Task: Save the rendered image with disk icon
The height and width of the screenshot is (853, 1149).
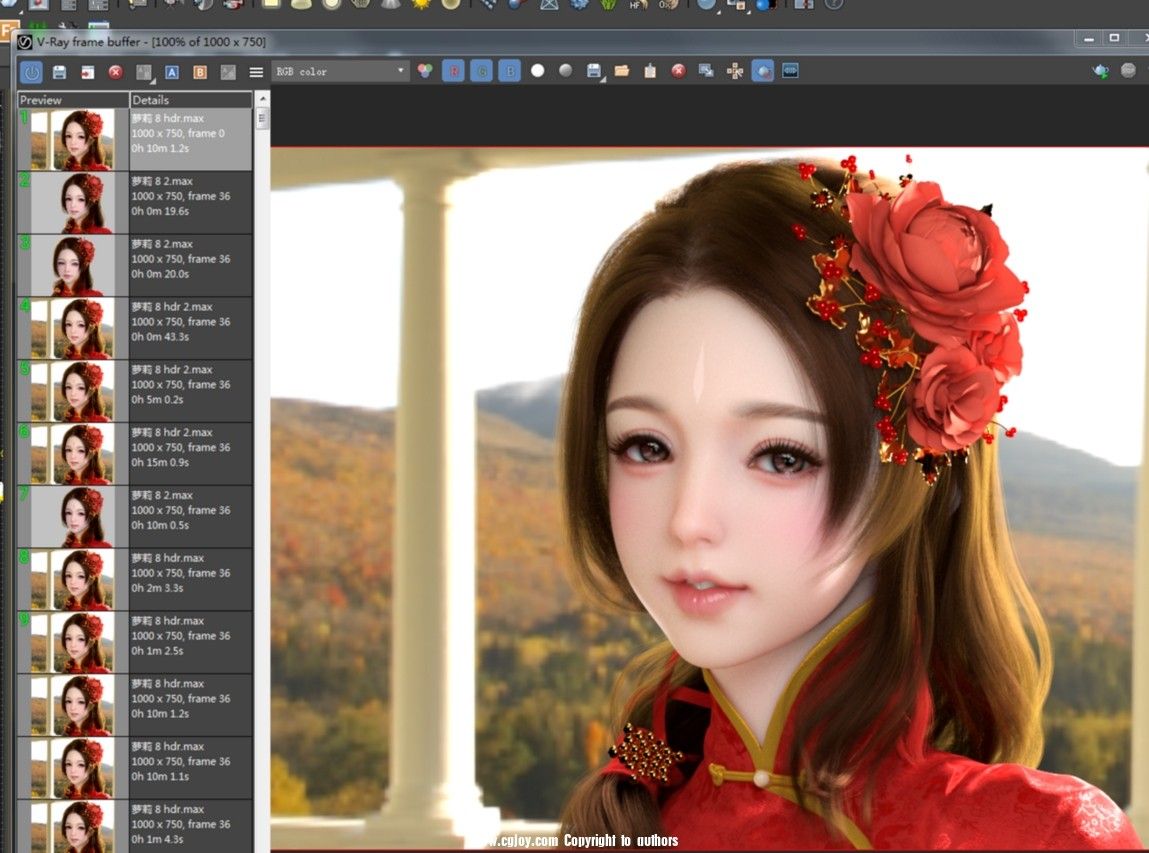Action: point(594,70)
